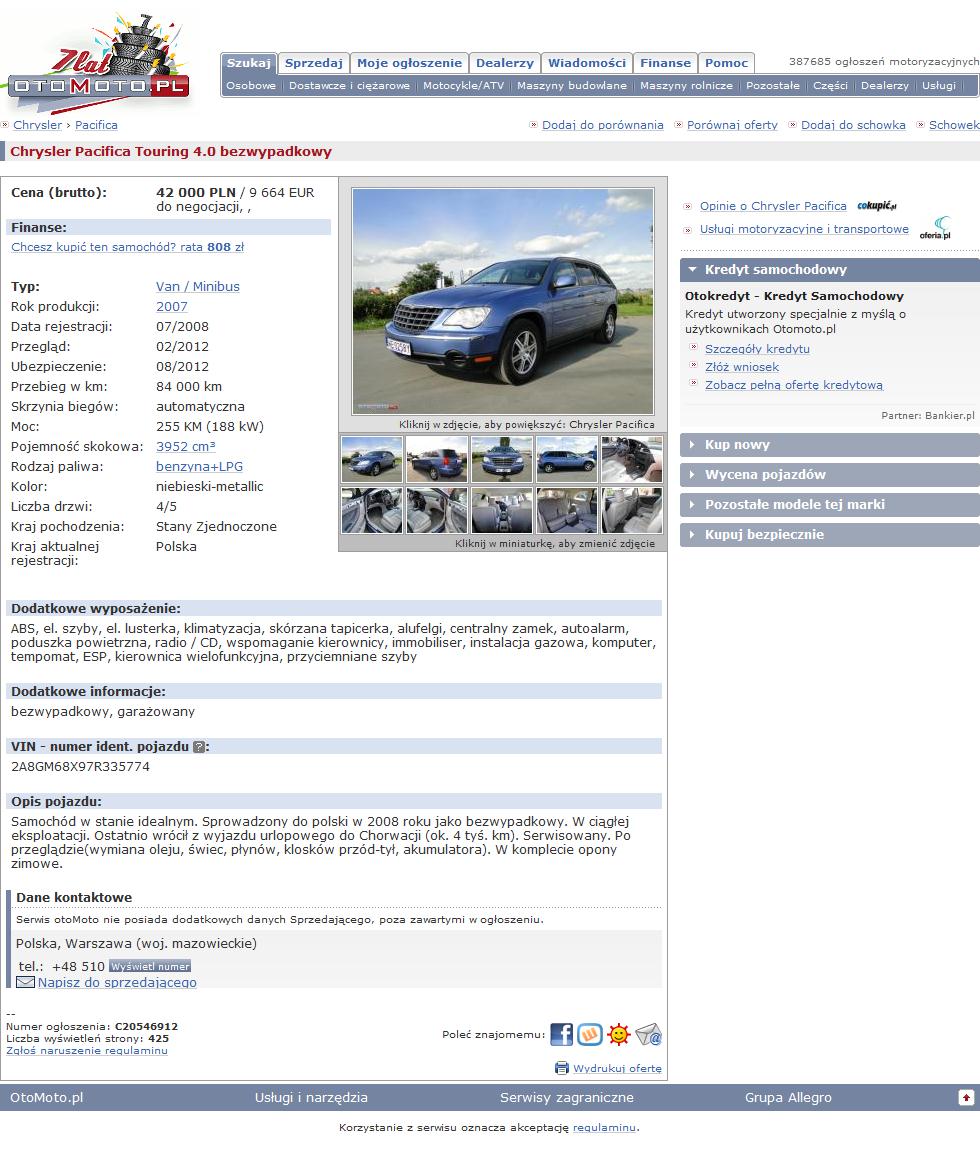Viewport: 980px width, 1153px height.
Task: Select the head-on front view thumbnail
Action: (x=501, y=459)
